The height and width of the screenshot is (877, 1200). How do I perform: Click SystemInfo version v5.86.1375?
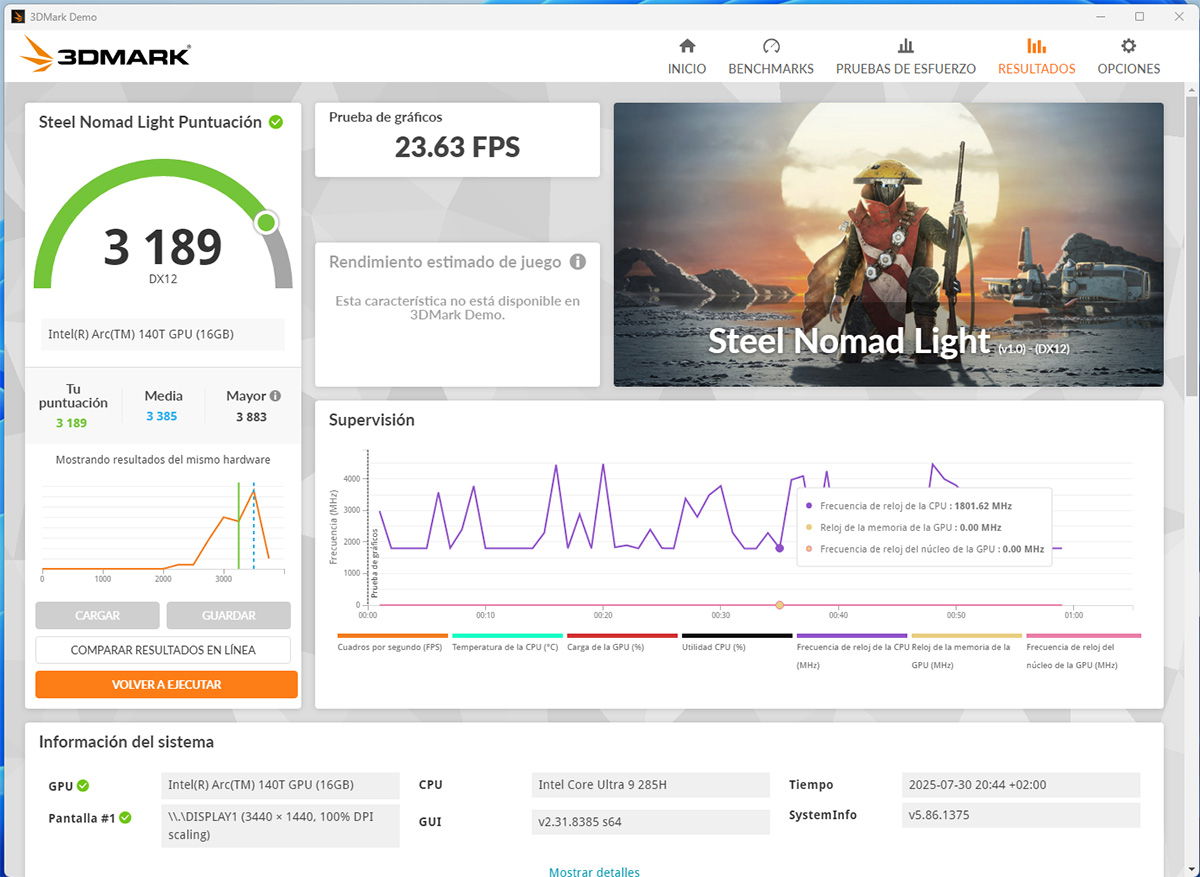pyautogui.click(x=1020, y=815)
